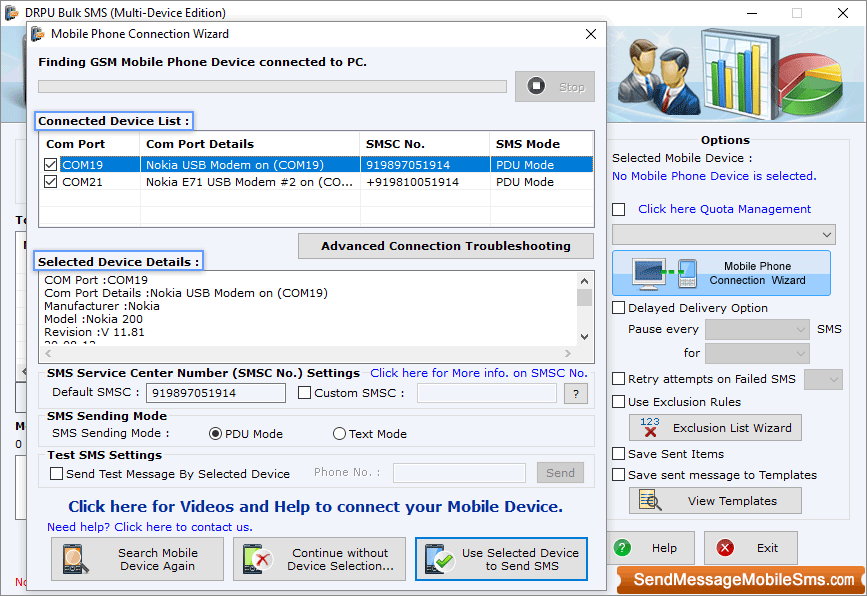Click Continue without Device Selection icon
This screenshot has width=867, height=596.
pyautogui.click(x=259, y=559)
